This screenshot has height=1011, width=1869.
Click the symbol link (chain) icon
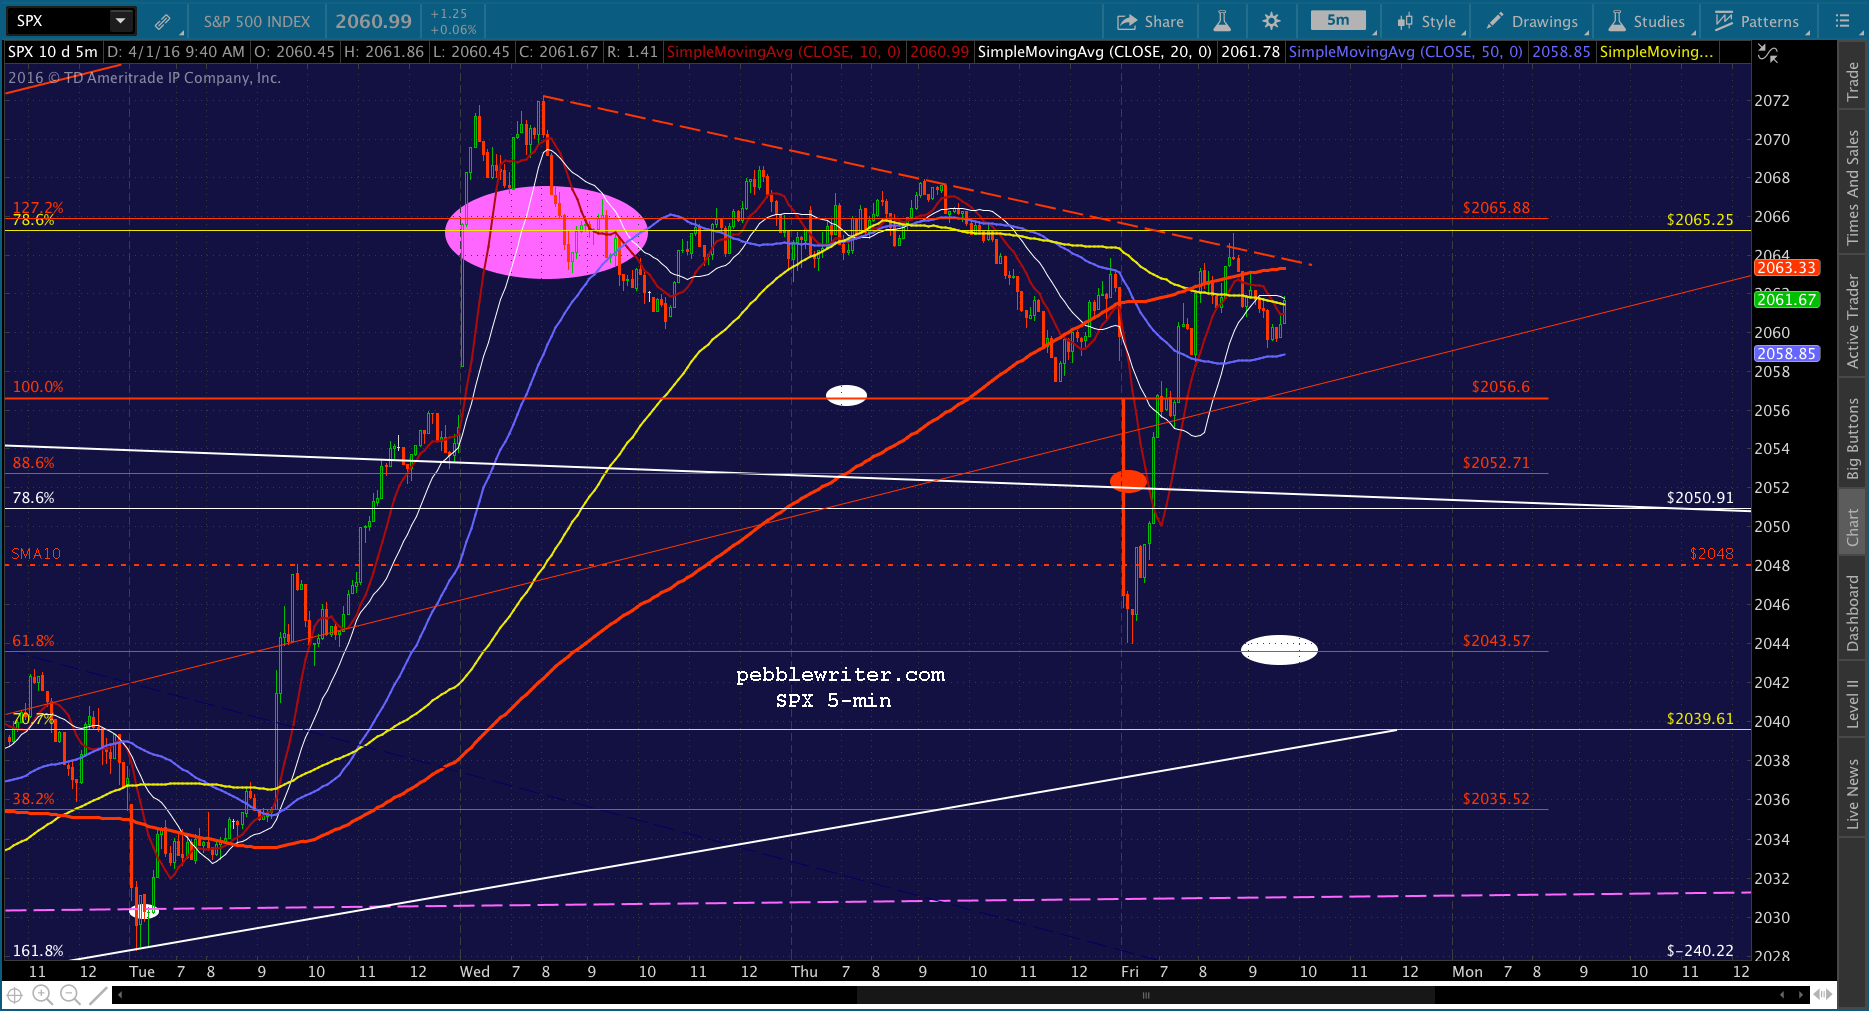point(162,21)
